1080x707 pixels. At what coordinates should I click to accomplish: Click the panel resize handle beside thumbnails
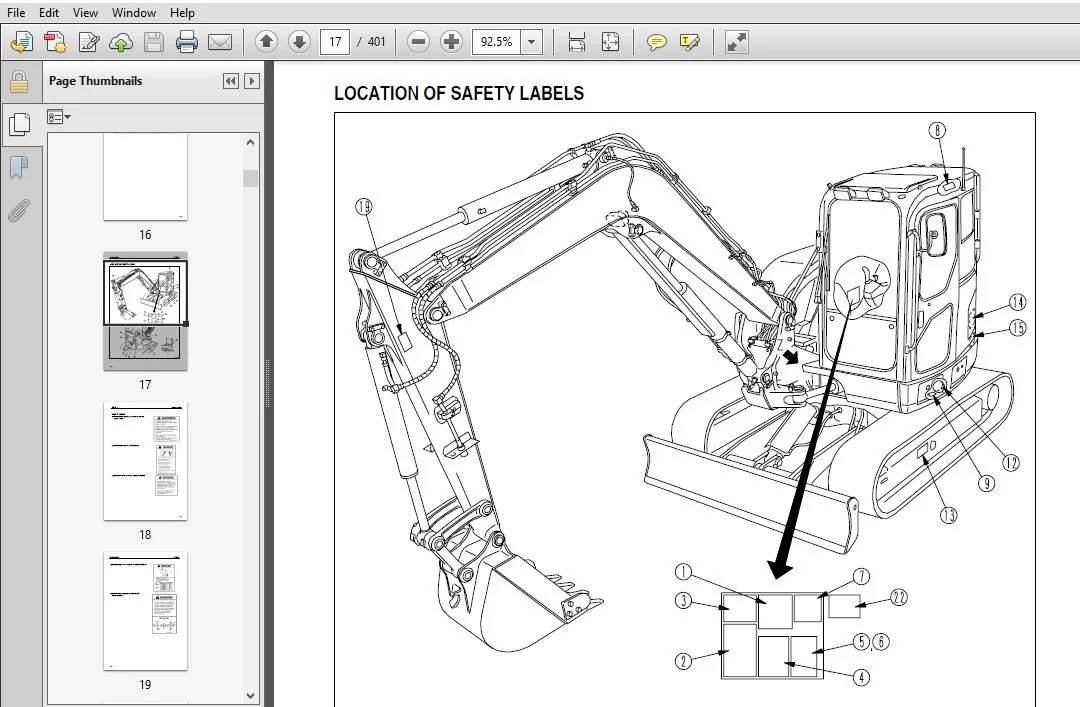click(x=267, y=385)
